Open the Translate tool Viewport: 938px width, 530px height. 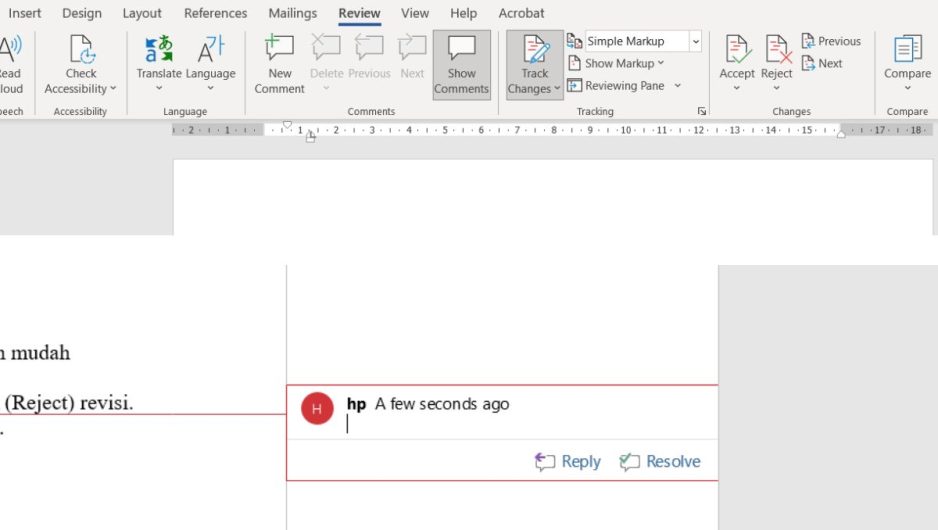pyautogui.click(x=159, y=57)
